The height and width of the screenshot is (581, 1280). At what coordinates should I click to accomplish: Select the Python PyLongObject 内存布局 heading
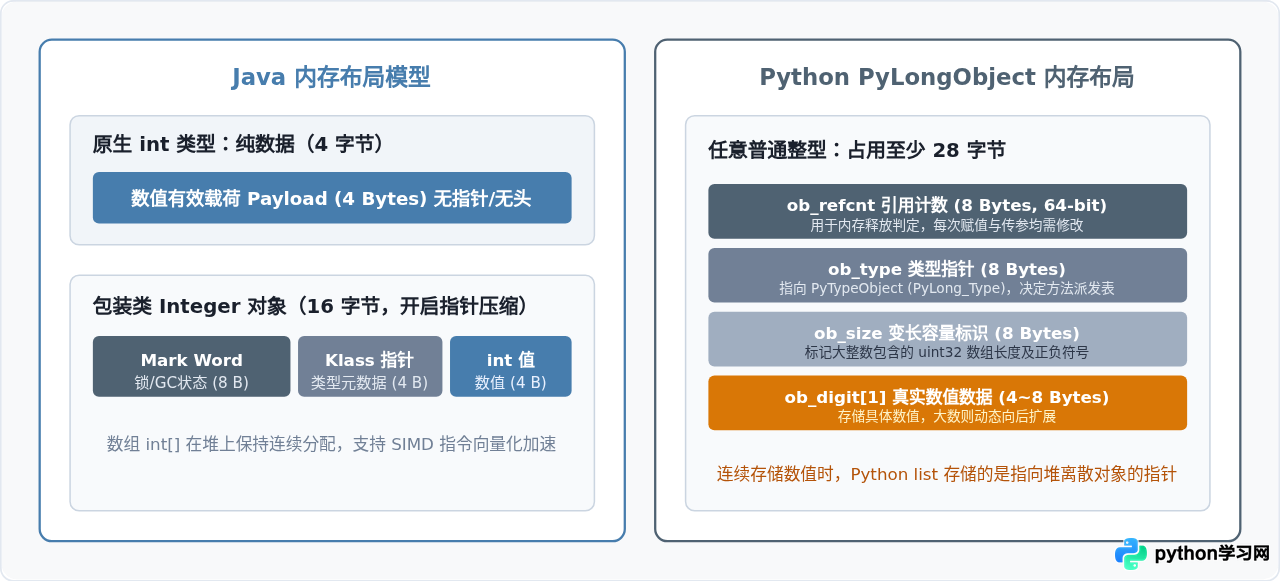(x=947, y=77)
